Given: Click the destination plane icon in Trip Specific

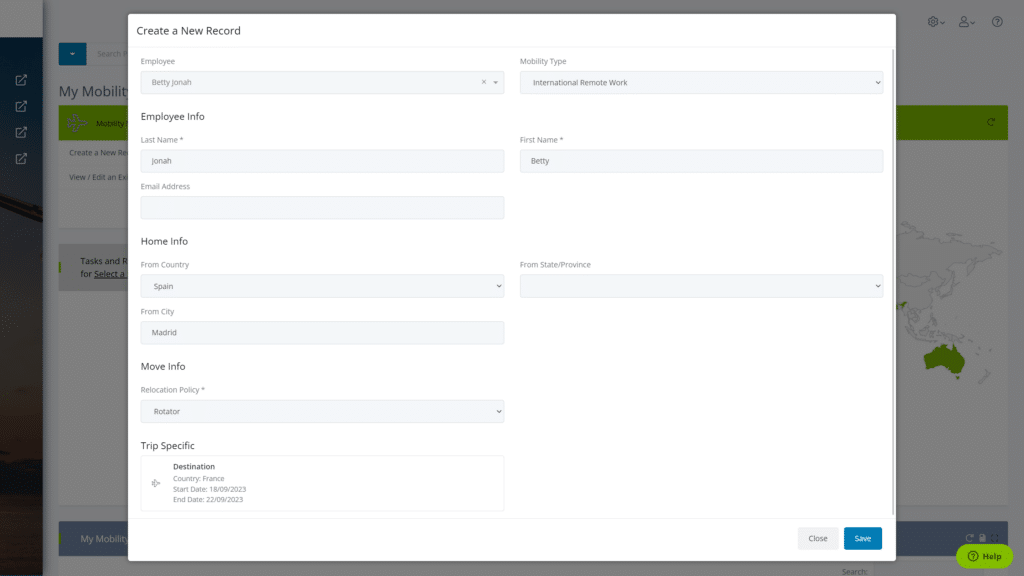Looking at the screenshot, I should [156, 482].
